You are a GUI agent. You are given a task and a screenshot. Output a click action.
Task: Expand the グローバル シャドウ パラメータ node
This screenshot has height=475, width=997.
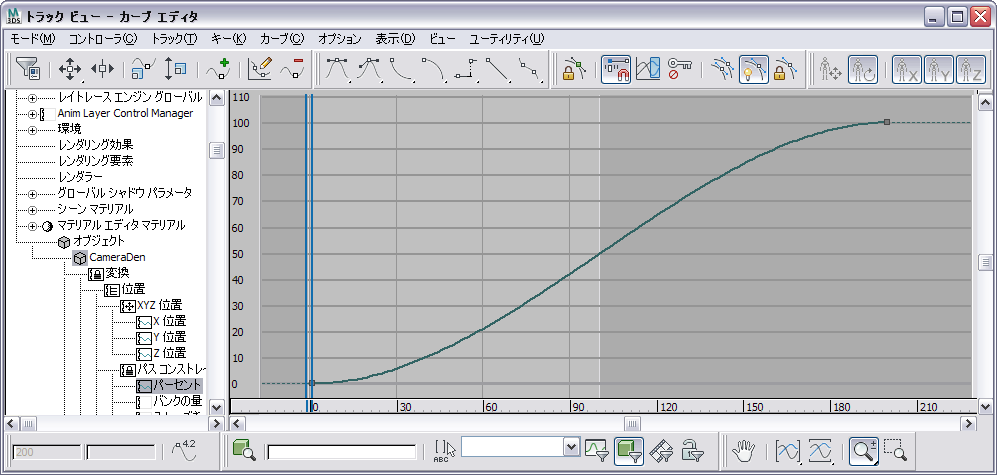(x=32, y=193)
